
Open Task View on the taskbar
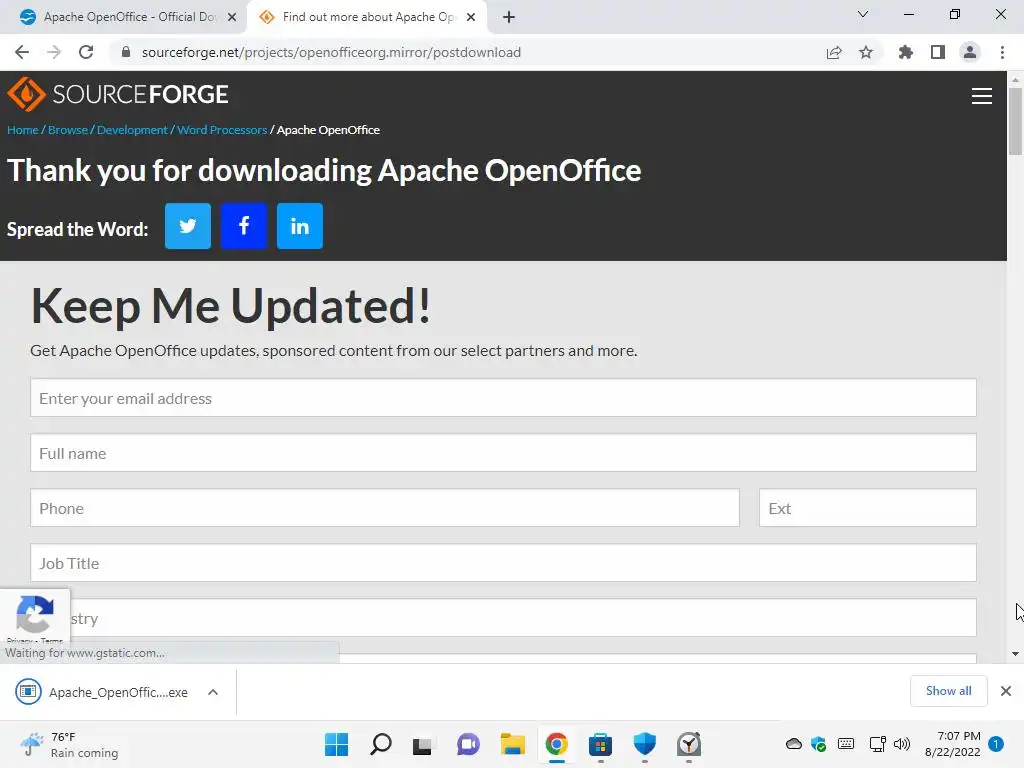coord(423,744)
